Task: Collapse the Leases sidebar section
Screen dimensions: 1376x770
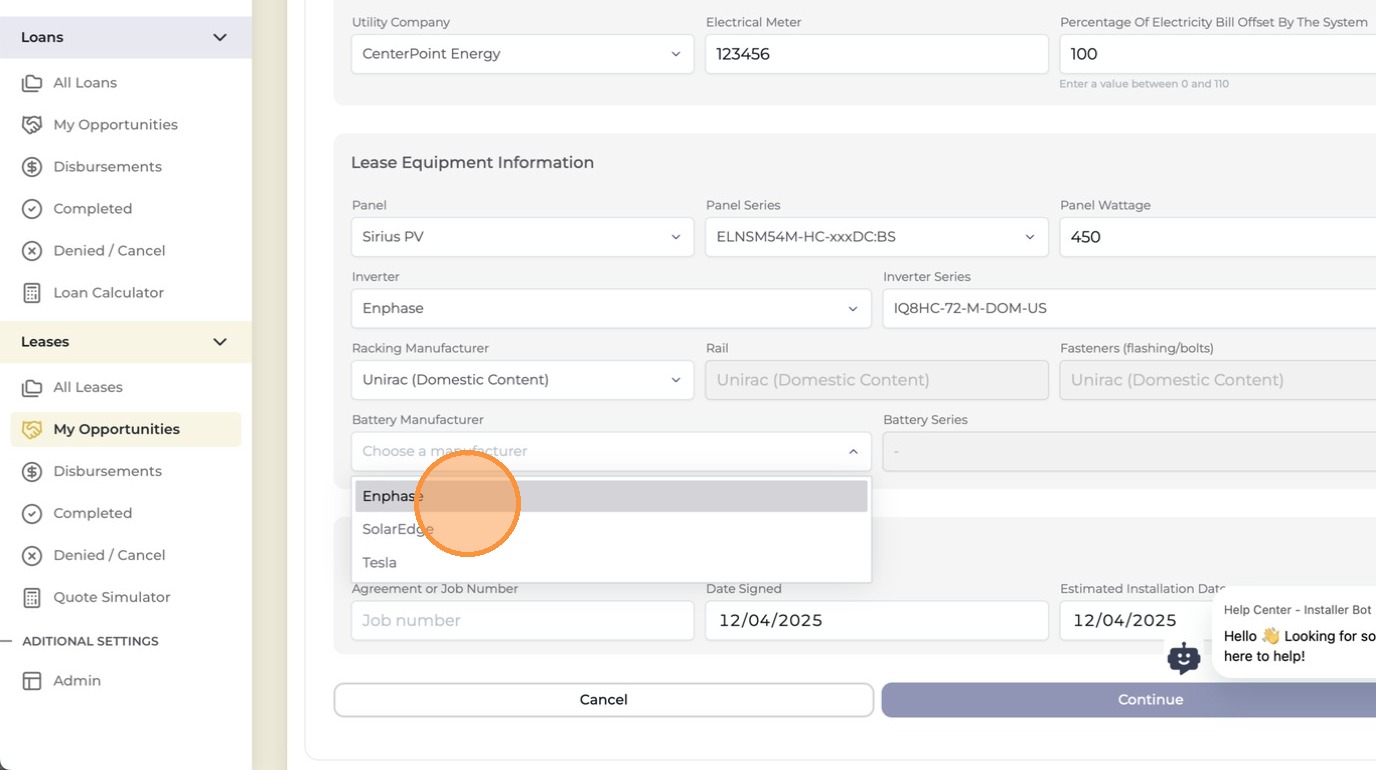Action: (220, 342)
